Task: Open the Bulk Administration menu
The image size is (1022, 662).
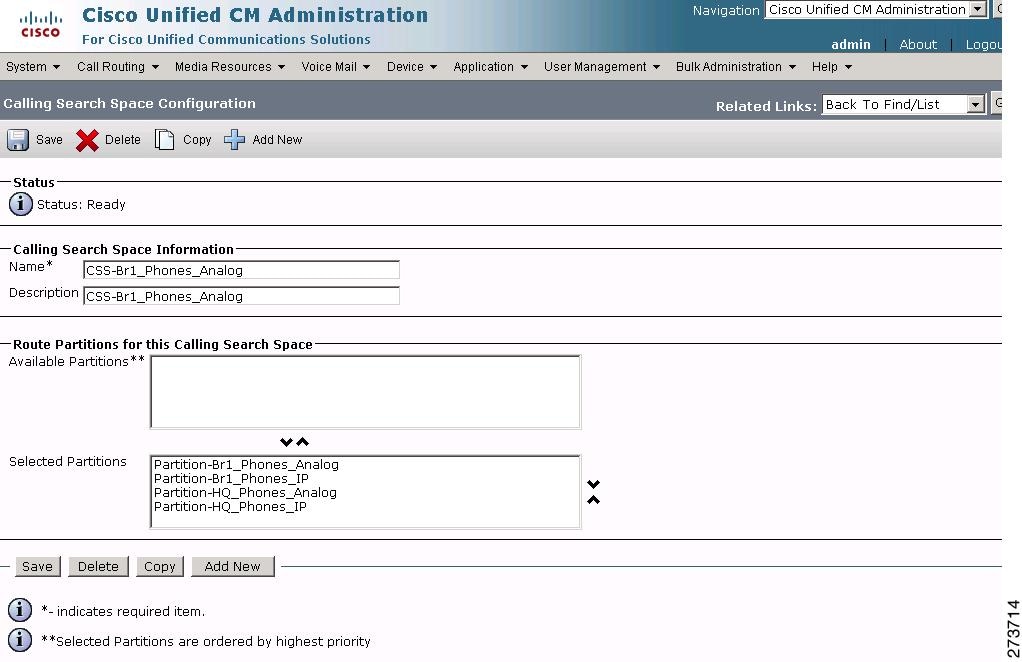Action: (x=735, y=66)
